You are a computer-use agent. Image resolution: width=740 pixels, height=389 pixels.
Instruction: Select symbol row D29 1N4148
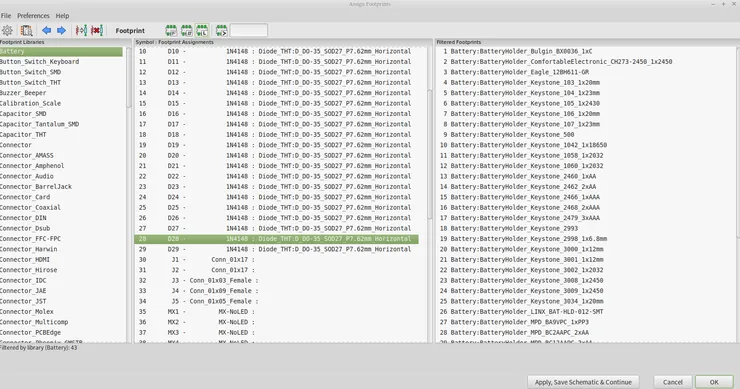click(x=277, y=249)
